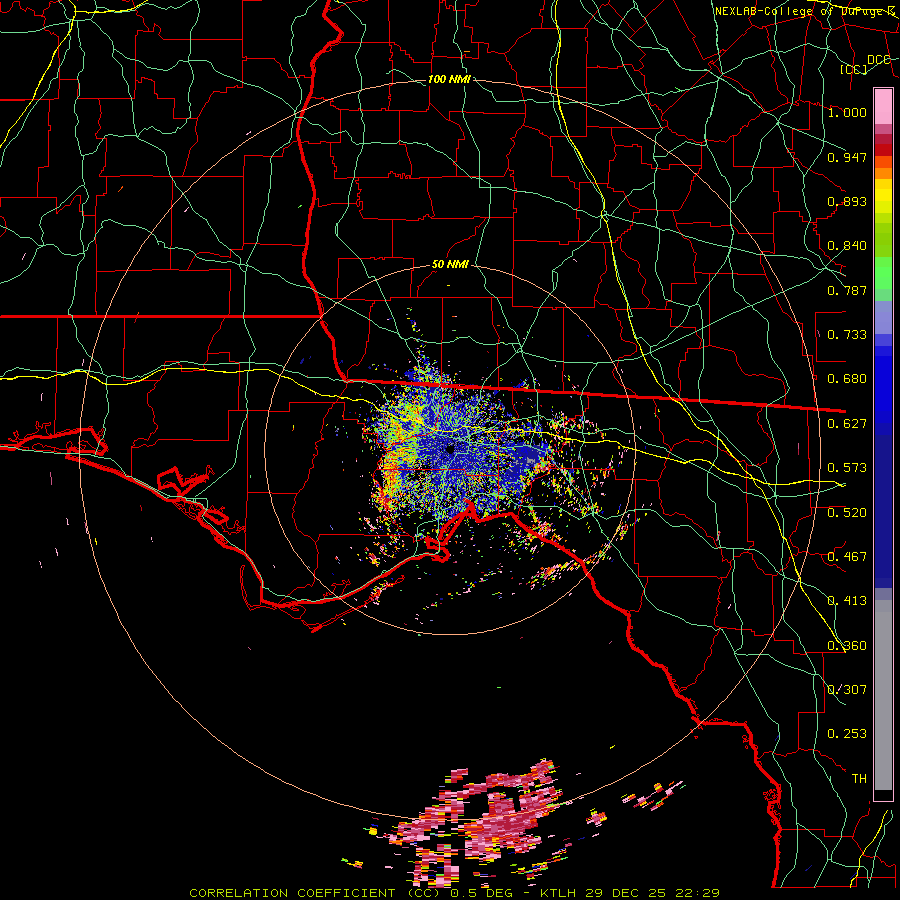Image resolution: width=900 pixels, height=900 pixels.
Task: Click the 0.787 scale label
Action: pyautogui.click(x=847, y=290)
